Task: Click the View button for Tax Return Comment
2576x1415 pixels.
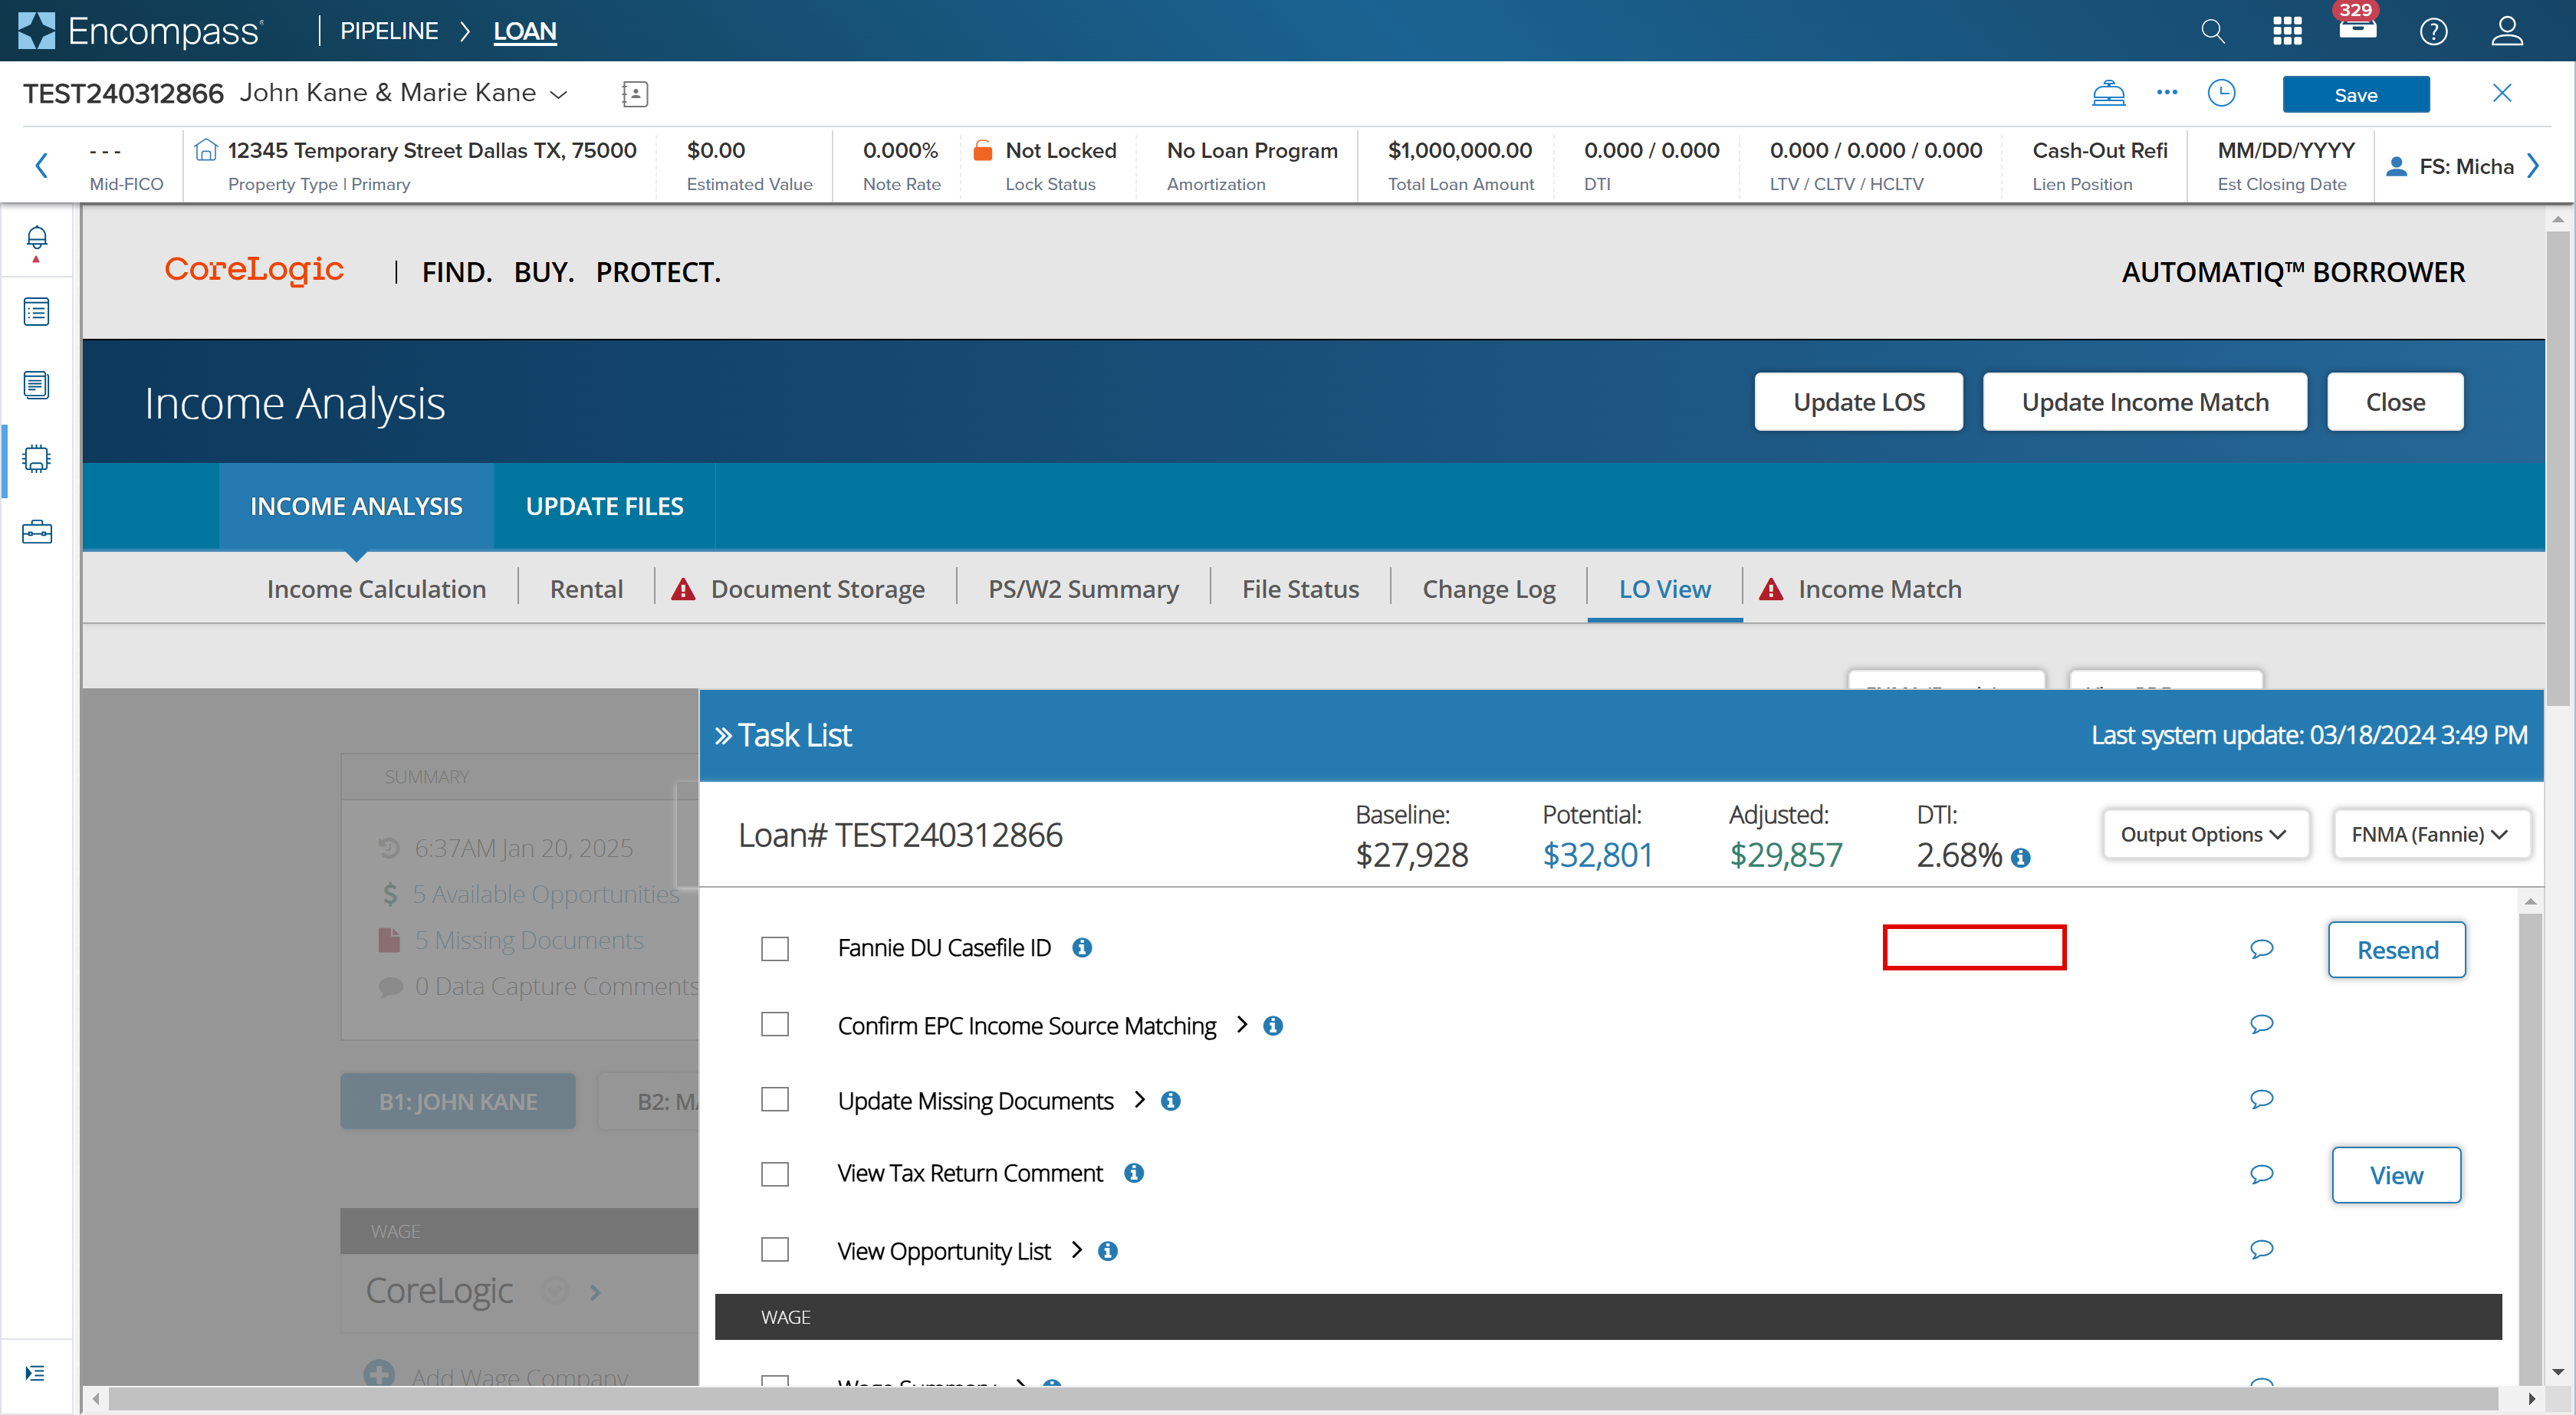Action: (2396, 1175)
